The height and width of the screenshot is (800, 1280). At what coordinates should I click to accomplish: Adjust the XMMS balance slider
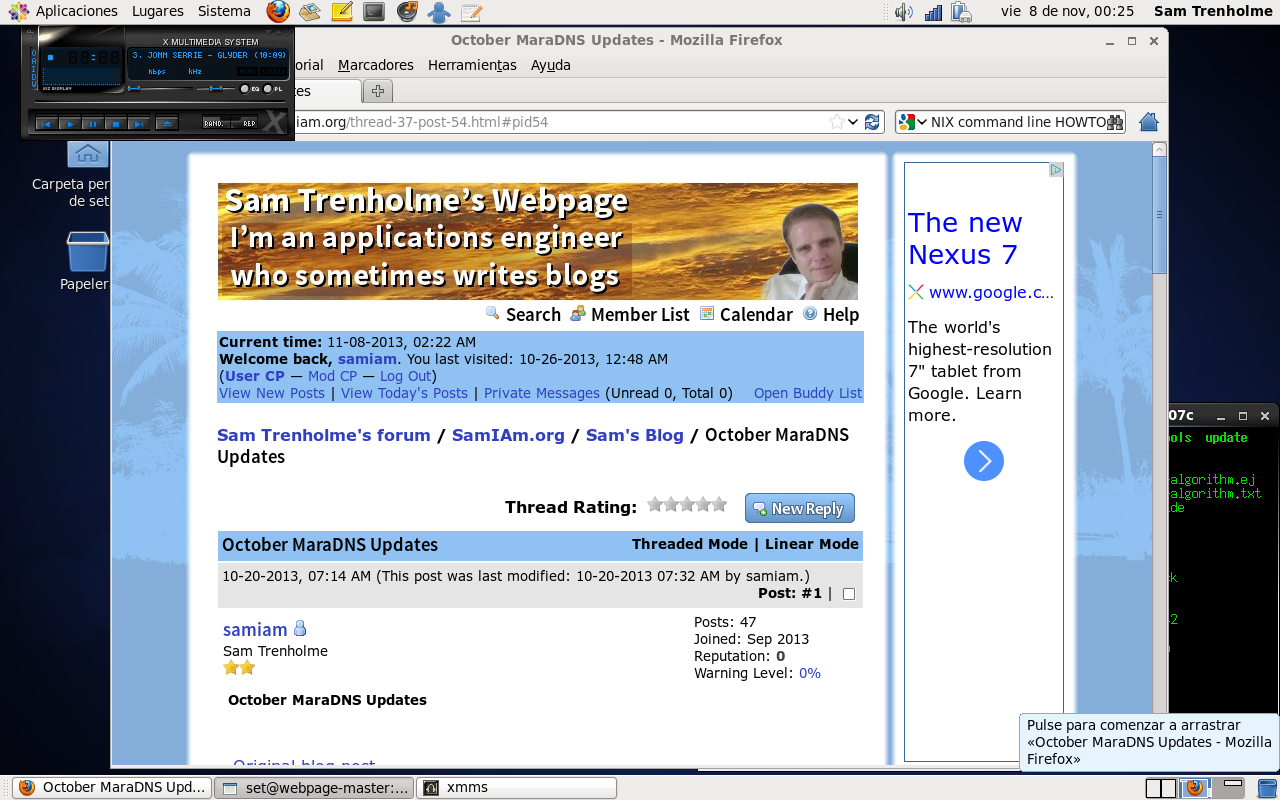point(215,89)
